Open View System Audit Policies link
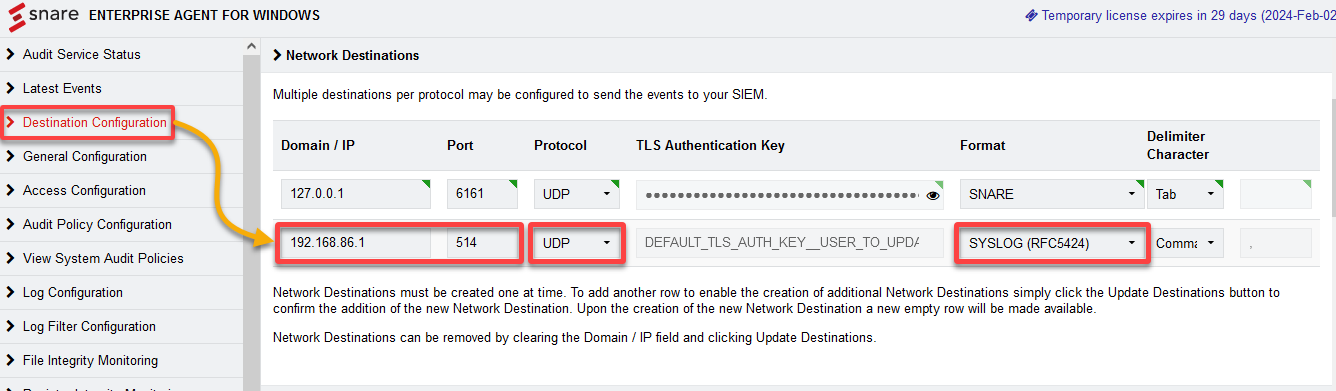This screenshot has width=1336, height=391. [x=103, y=258]
